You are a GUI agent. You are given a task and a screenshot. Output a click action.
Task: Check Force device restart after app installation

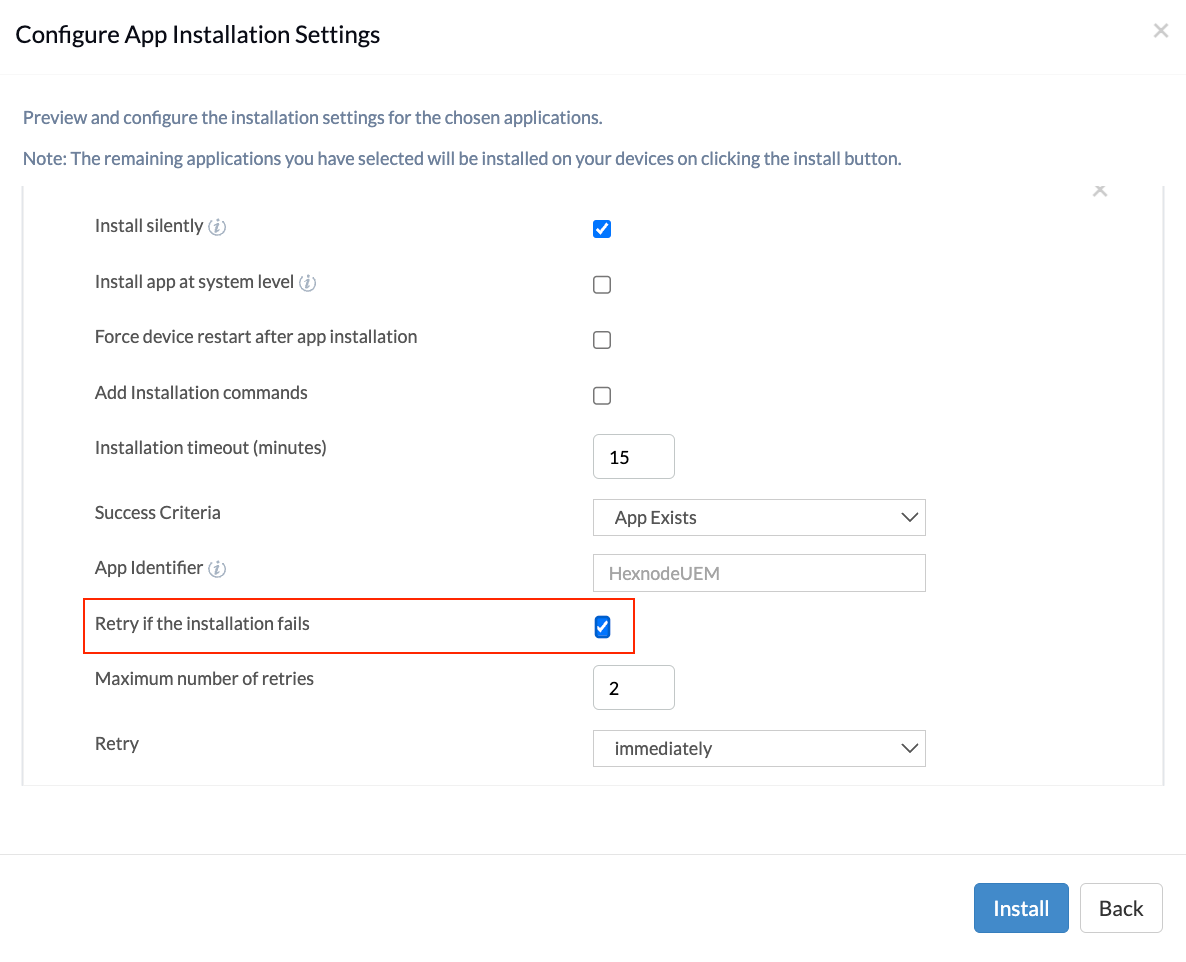click(602, 340)
